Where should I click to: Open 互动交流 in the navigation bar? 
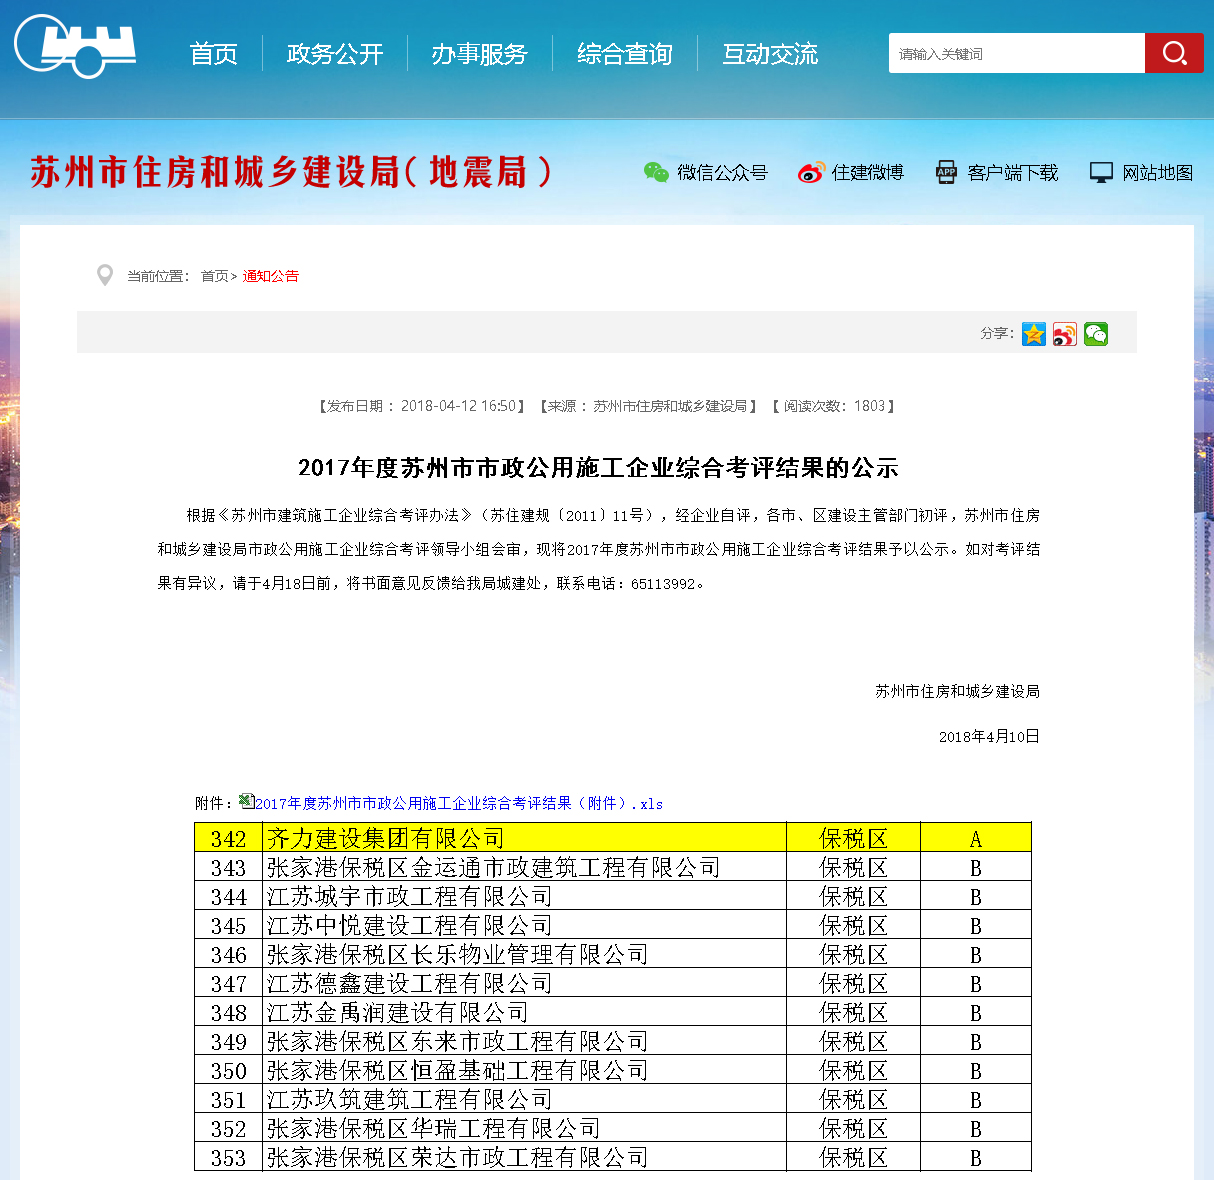pos(770,54)
